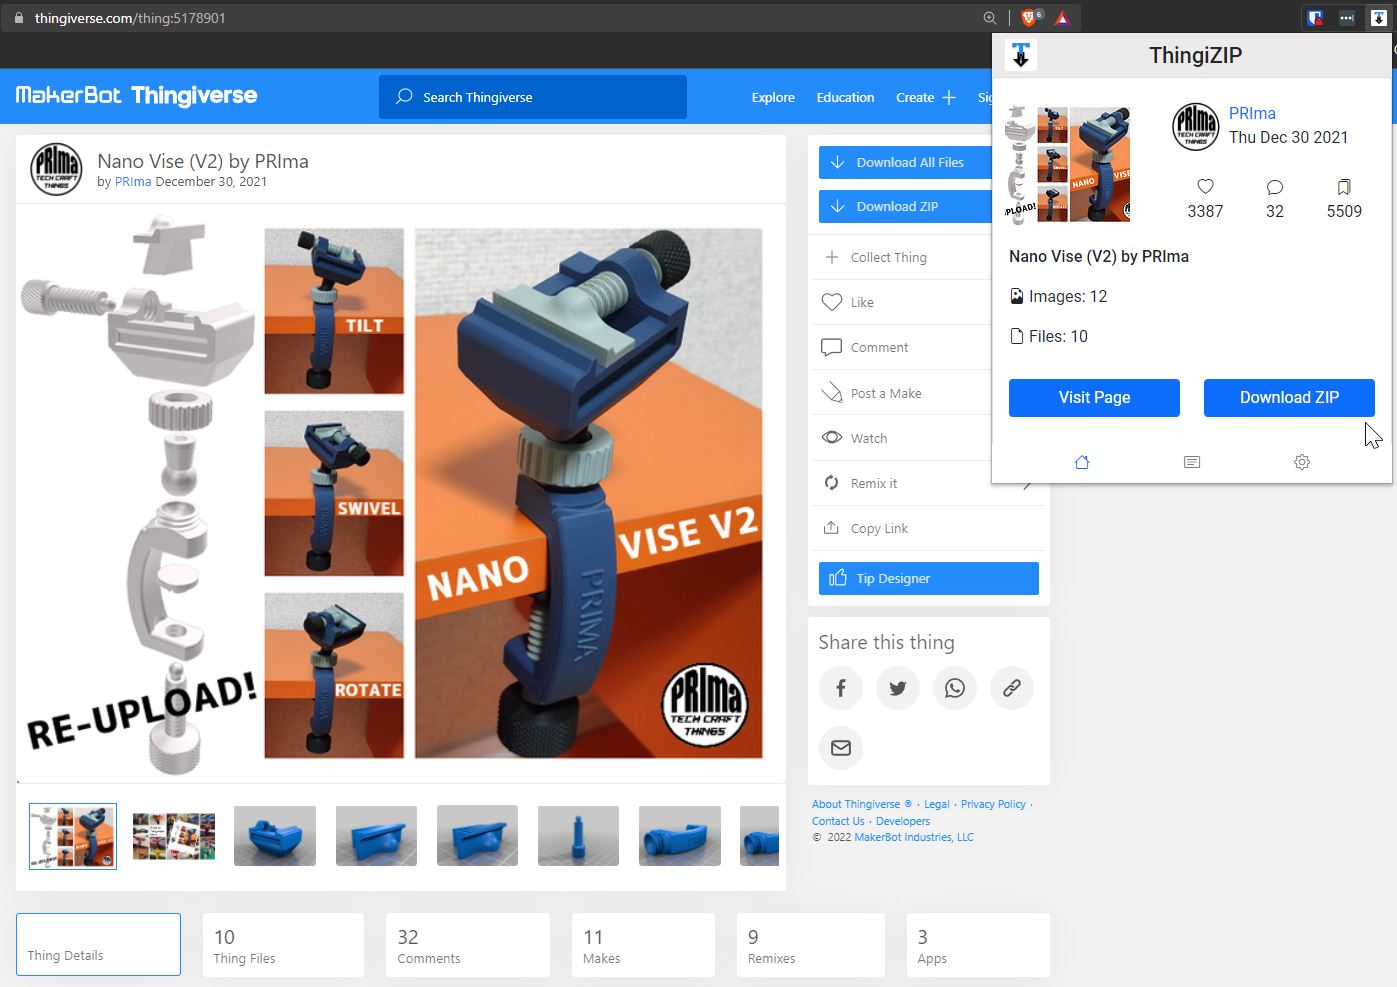Open the Developers footer link
Image resolution: width=1397 pixels, height=987 pixels.
point(903,821)
